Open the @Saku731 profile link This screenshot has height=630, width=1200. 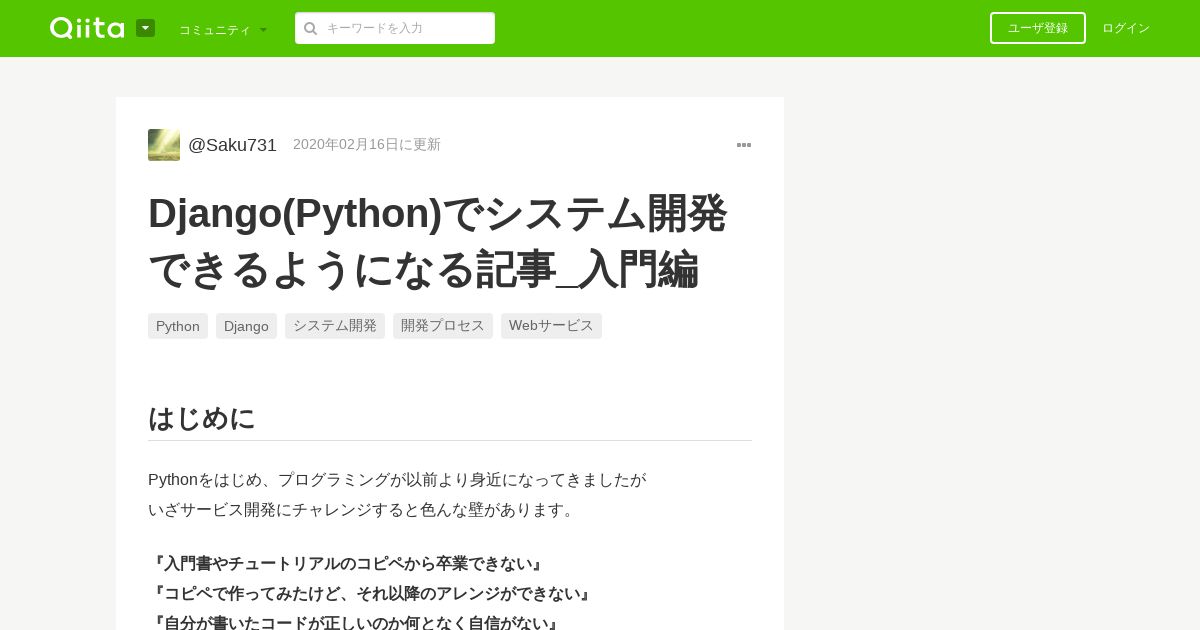tap(232, 145)
